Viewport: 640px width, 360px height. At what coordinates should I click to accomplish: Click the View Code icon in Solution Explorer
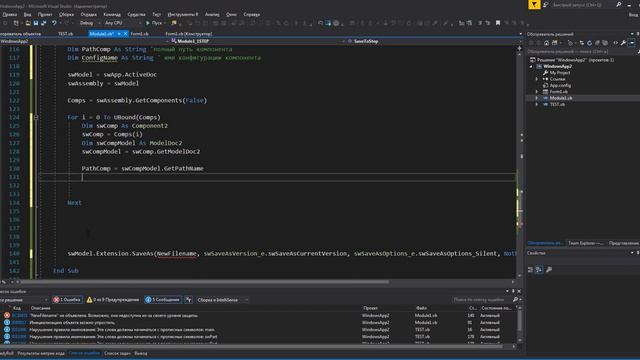pos(616,43)
